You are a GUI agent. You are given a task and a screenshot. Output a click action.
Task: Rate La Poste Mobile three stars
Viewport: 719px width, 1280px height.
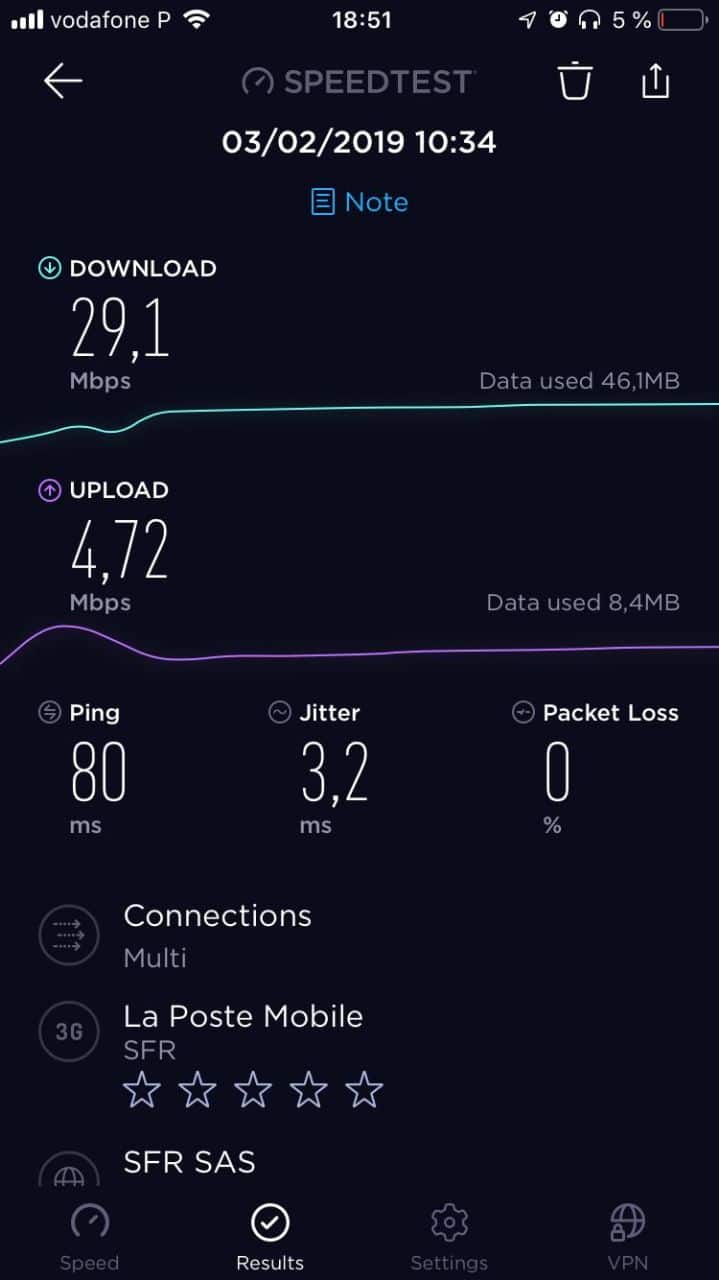(252, 1090)
